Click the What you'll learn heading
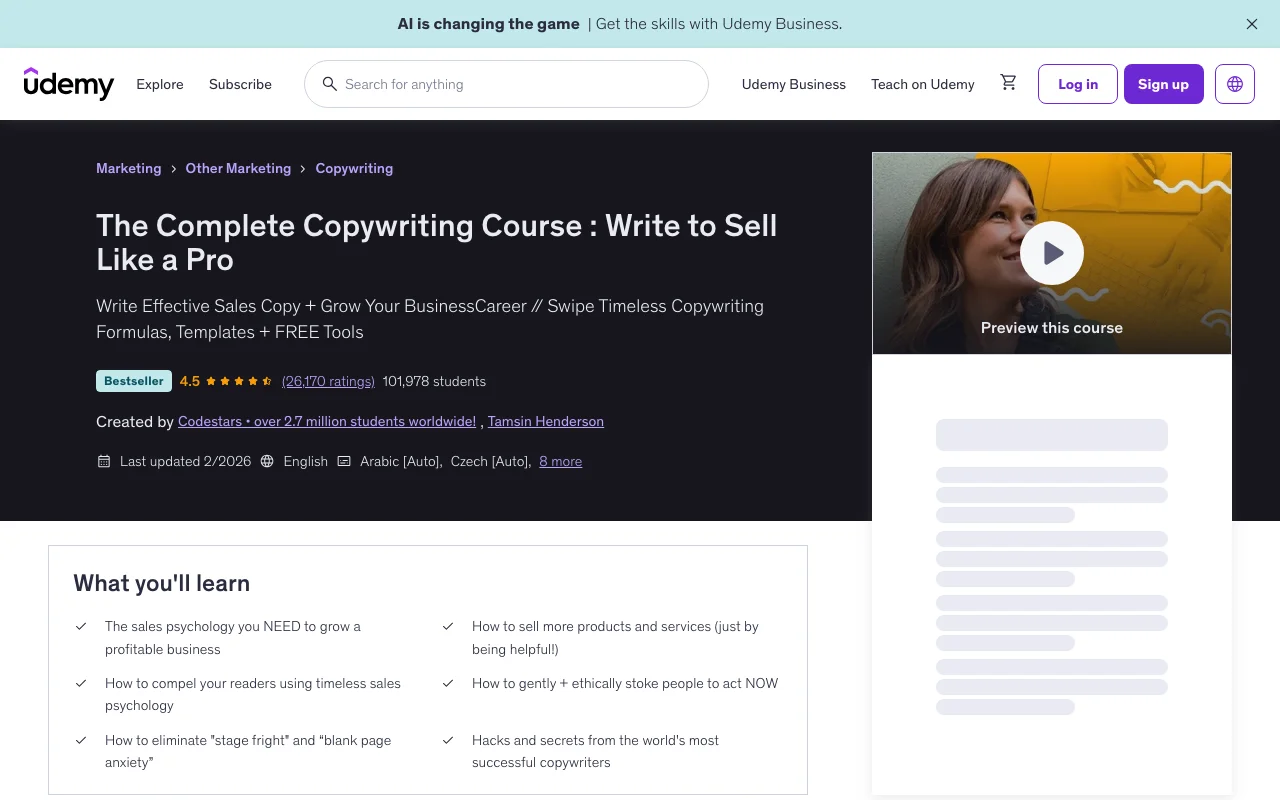The width and height of the screenshot is (1280, 800). pos(162,583)
